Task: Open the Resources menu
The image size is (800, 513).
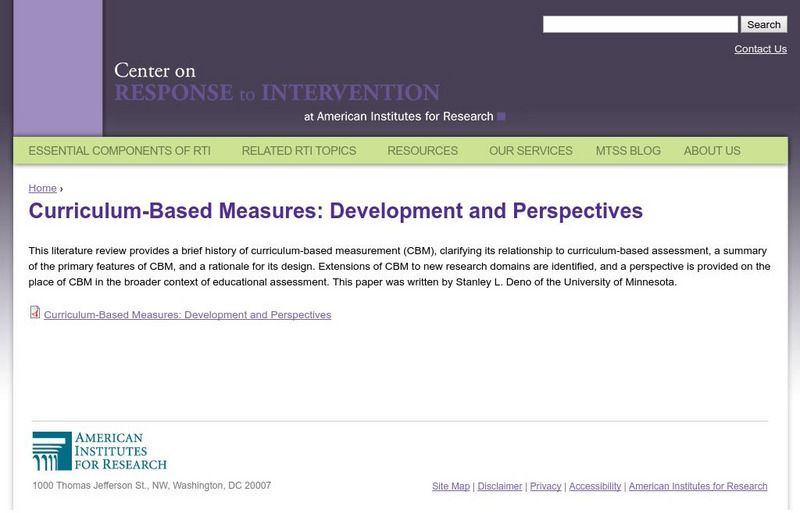Action: tap(422, 151)
